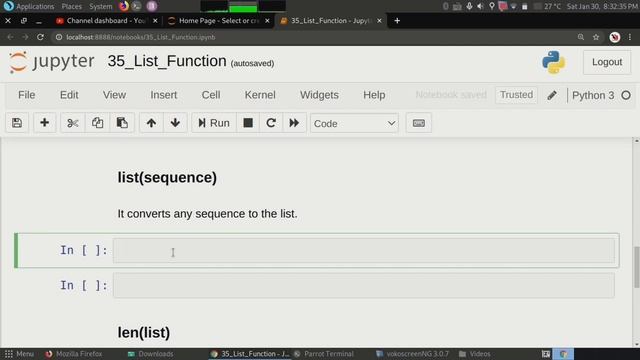Click the Trusted notebook button
Screen dimensions: 640x360
click(516, 95)
